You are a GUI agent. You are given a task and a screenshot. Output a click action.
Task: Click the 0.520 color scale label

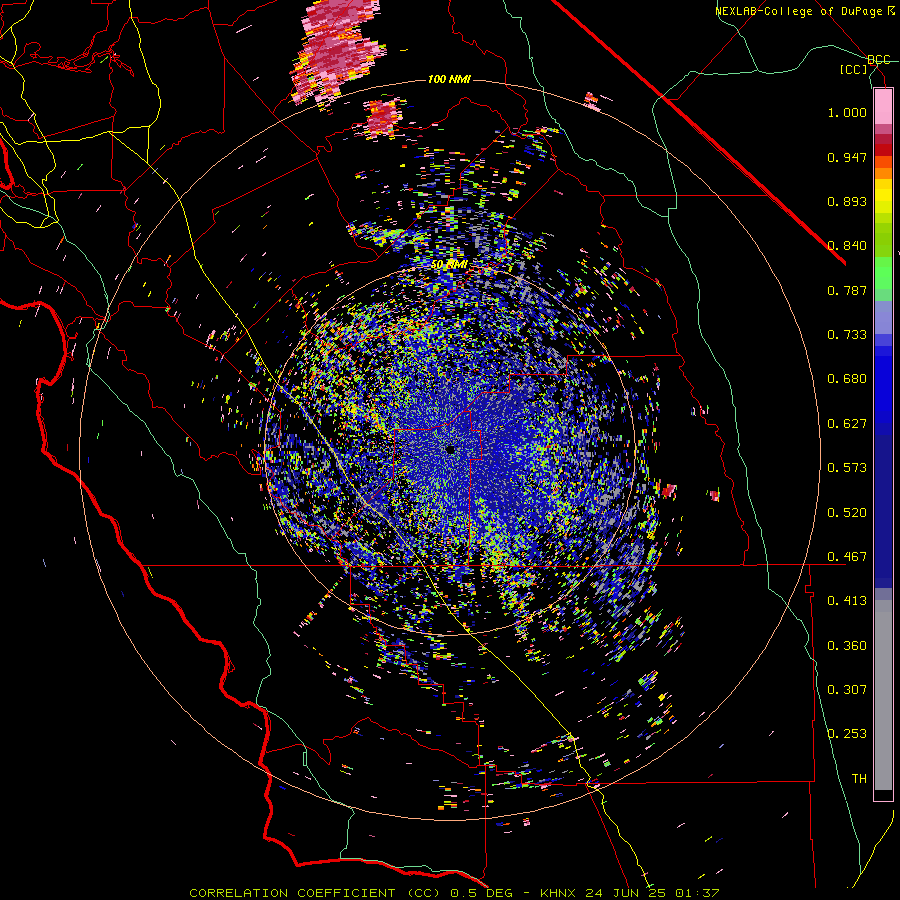tap(847, 512)
